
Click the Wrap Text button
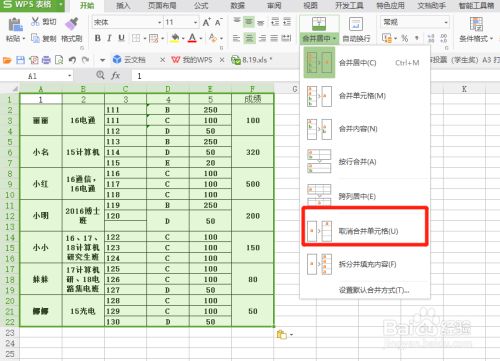coord(356,30)
